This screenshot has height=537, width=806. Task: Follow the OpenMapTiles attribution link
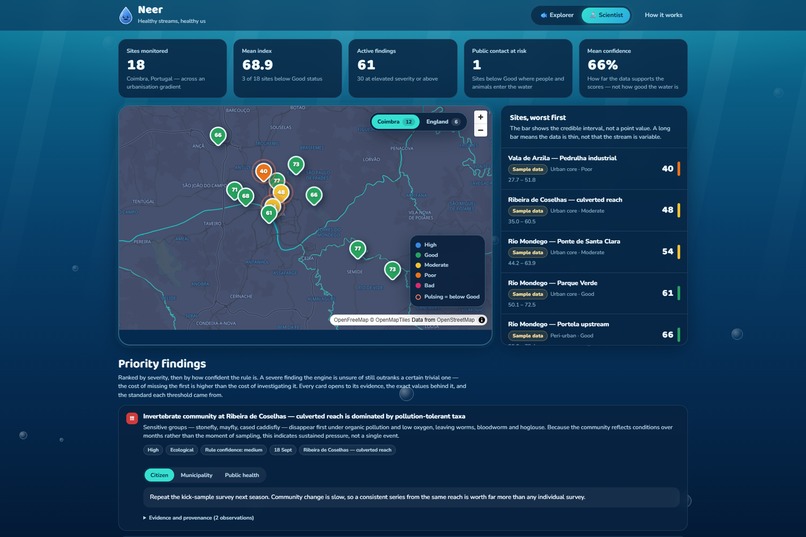(x=393, y=320)
